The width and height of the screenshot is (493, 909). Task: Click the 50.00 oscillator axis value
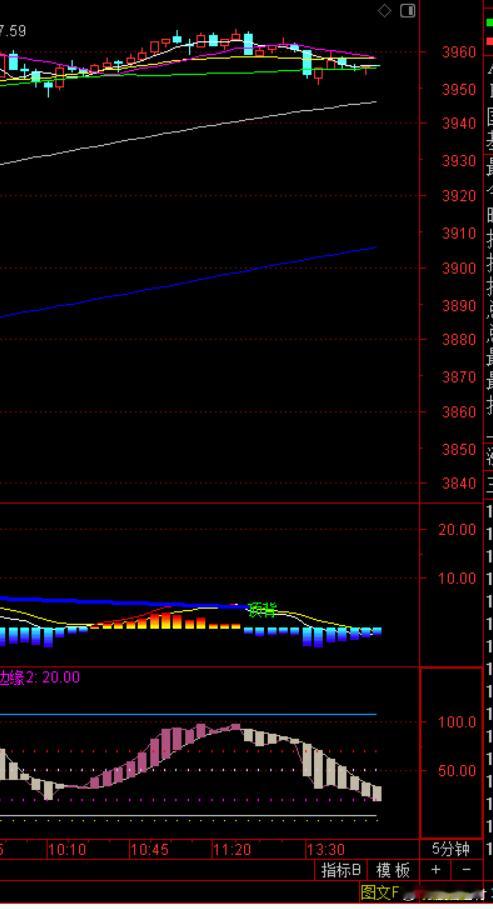pyautogui.click(x=457, y=770)
